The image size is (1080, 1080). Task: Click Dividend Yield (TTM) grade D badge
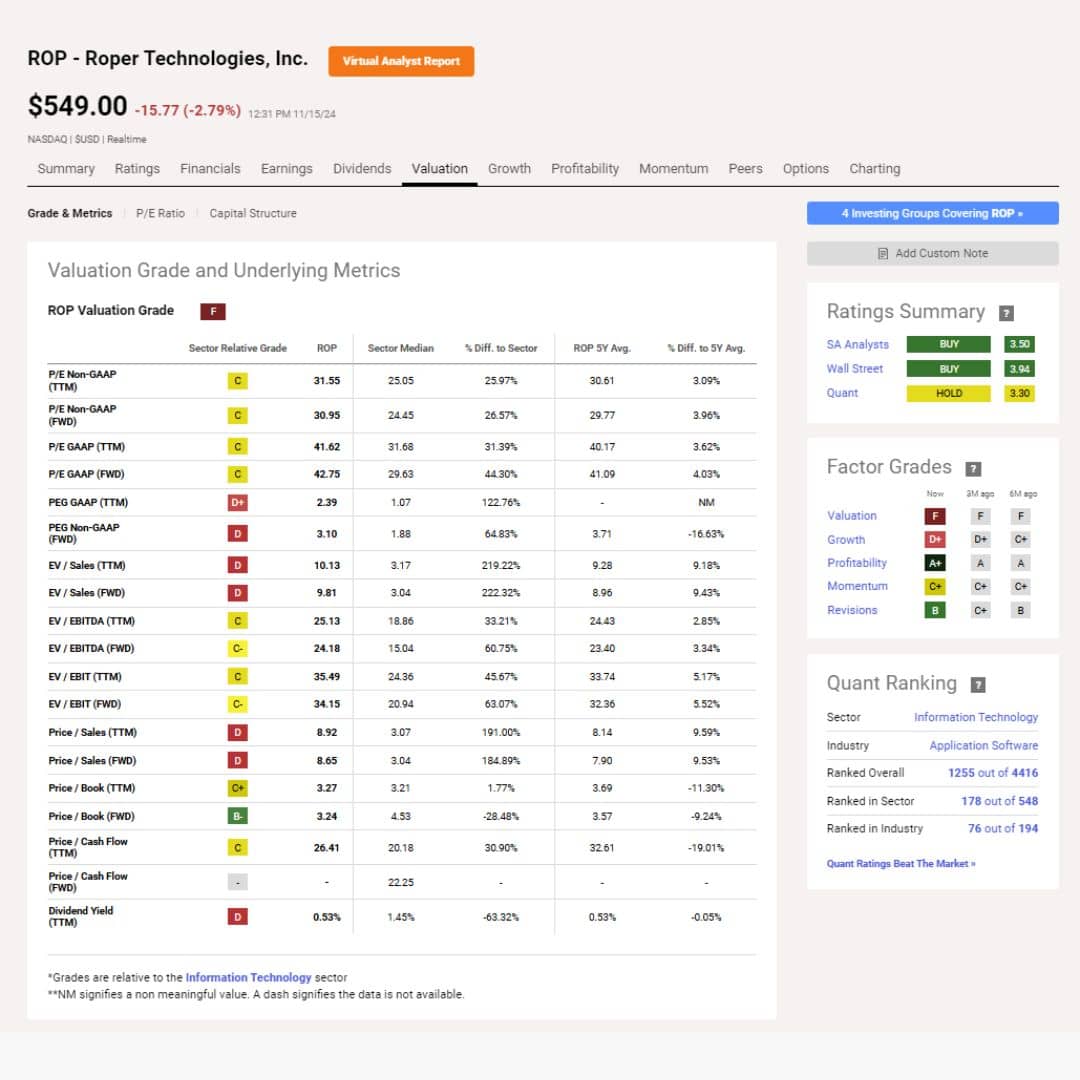pos(238,917)
